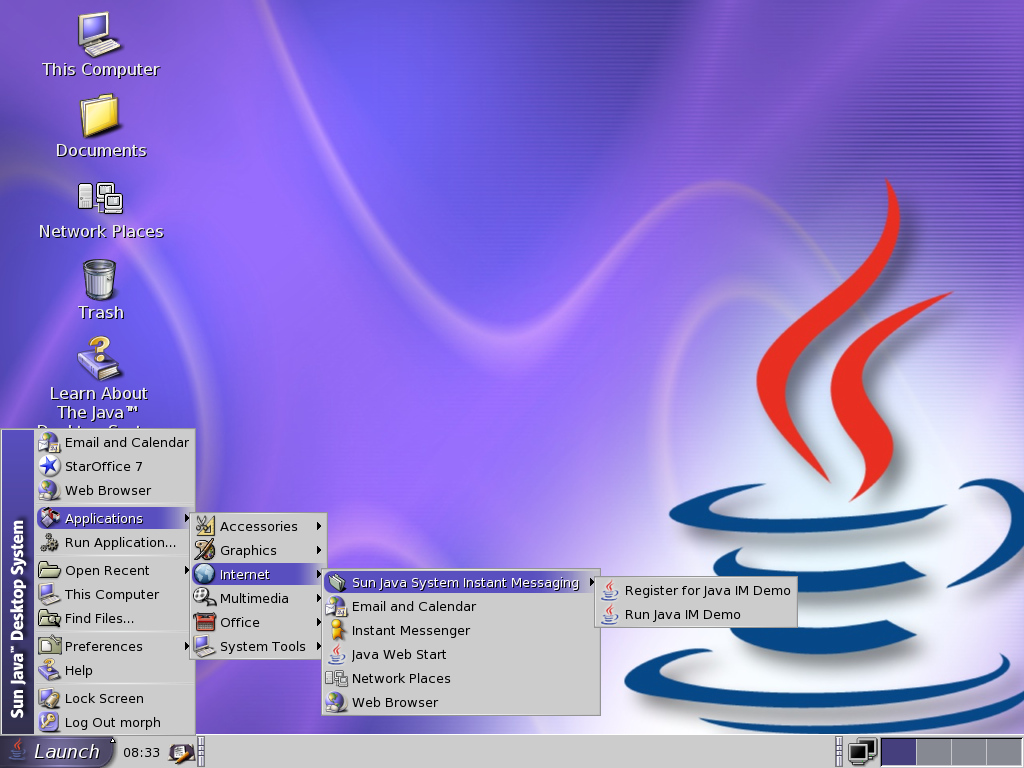The image size is (1024, 768).
Task: Expand the Preferences submenu arrow
Action: pos(186,646)
